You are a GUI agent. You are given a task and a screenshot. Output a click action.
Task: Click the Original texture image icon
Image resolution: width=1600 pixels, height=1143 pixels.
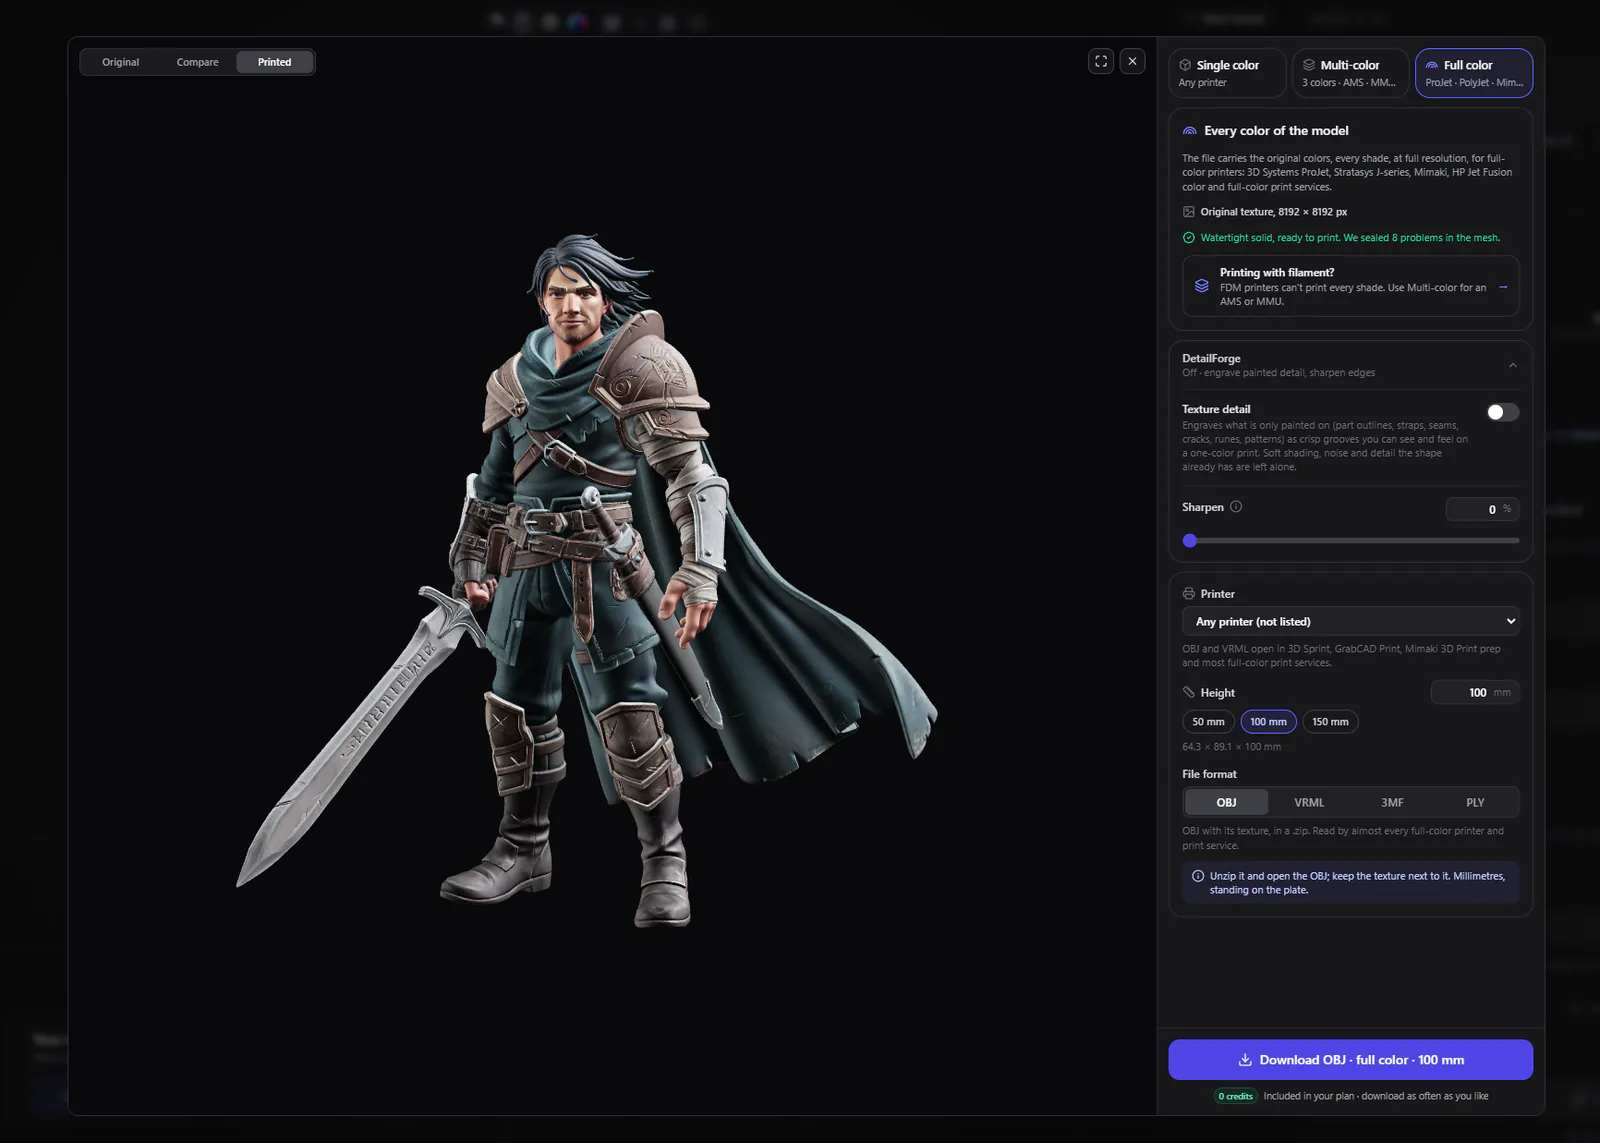click(x=1189, y=212)
